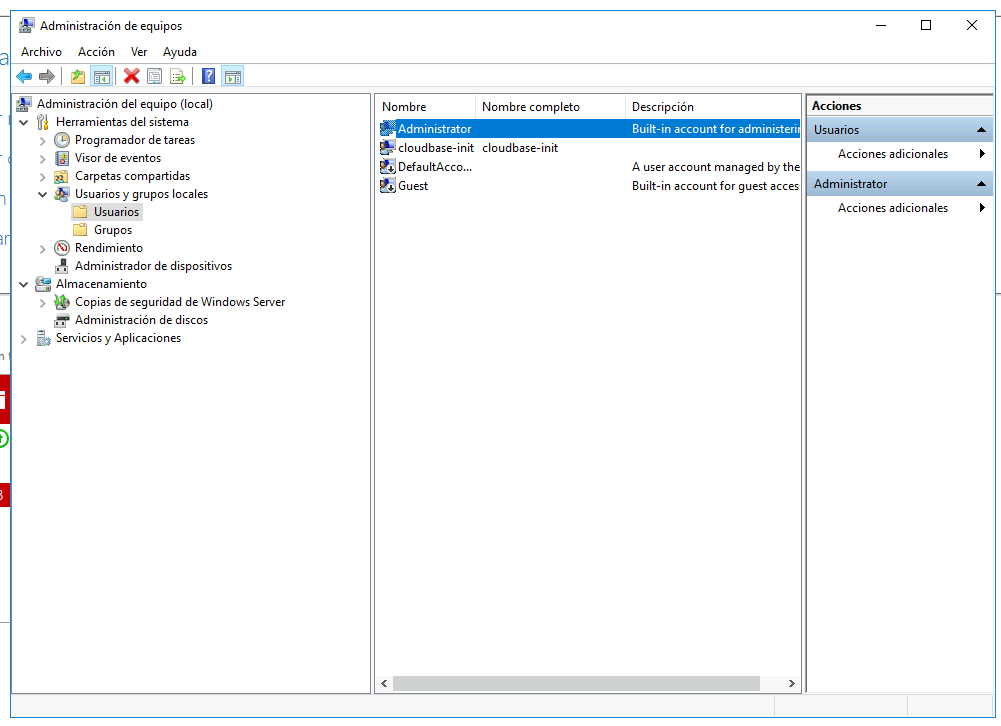
Task: Select the Grupos folder in tree
Action: coord(113,230)
